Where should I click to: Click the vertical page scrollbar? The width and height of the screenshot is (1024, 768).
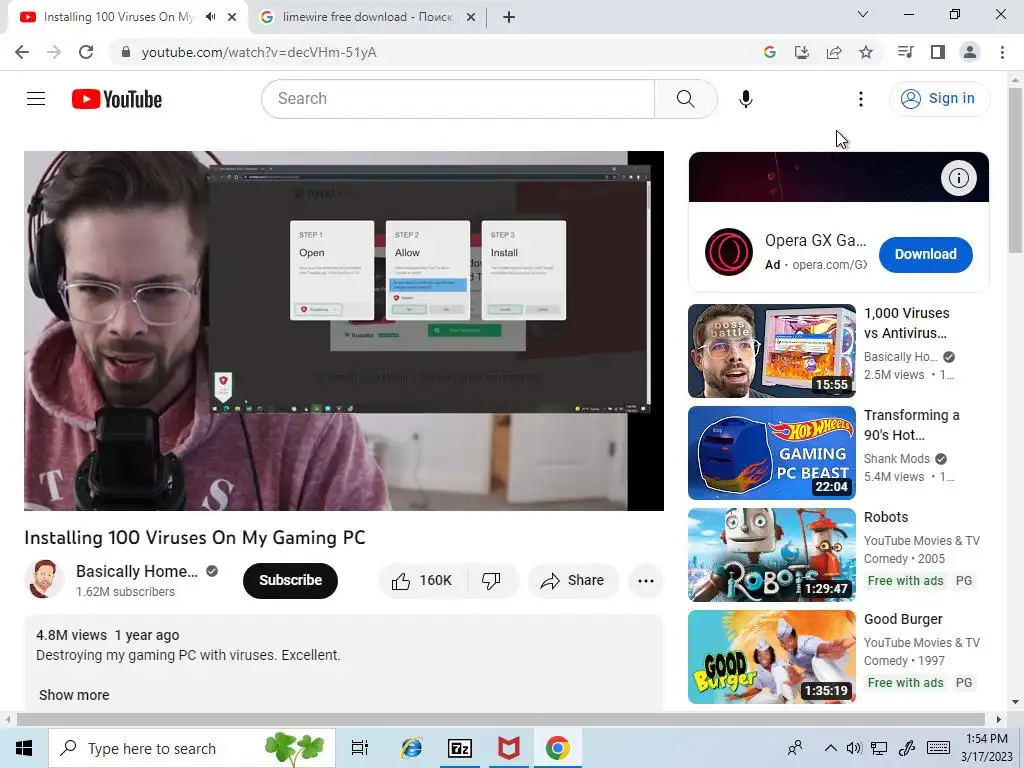[1015, 171]
